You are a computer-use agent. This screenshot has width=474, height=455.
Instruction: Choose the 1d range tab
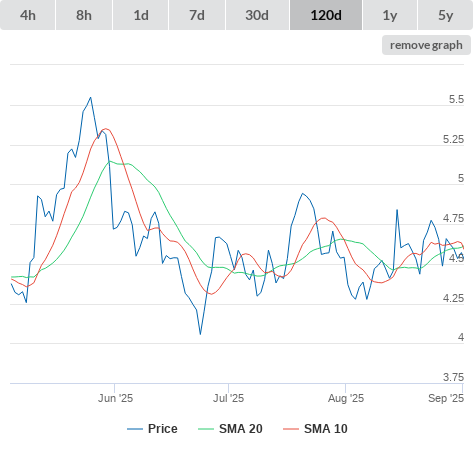click(x=141, y=15)
